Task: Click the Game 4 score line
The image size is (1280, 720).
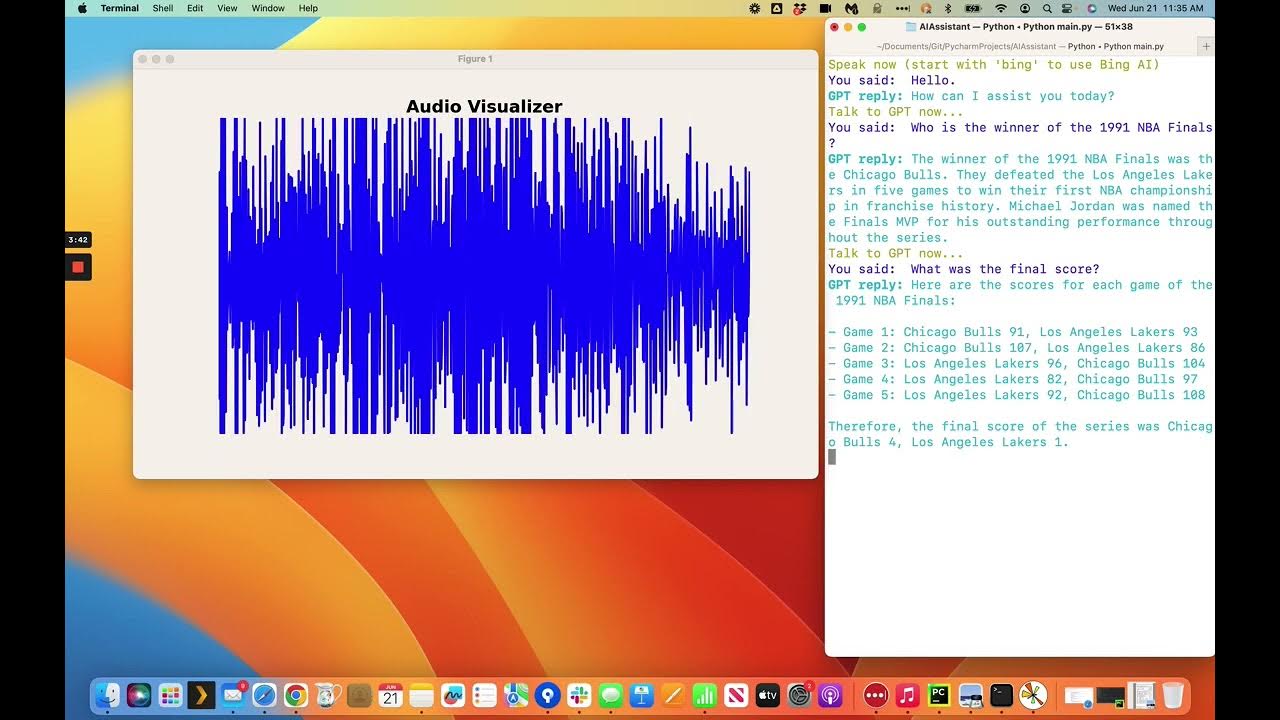Action: click(x=1013, y=379)
